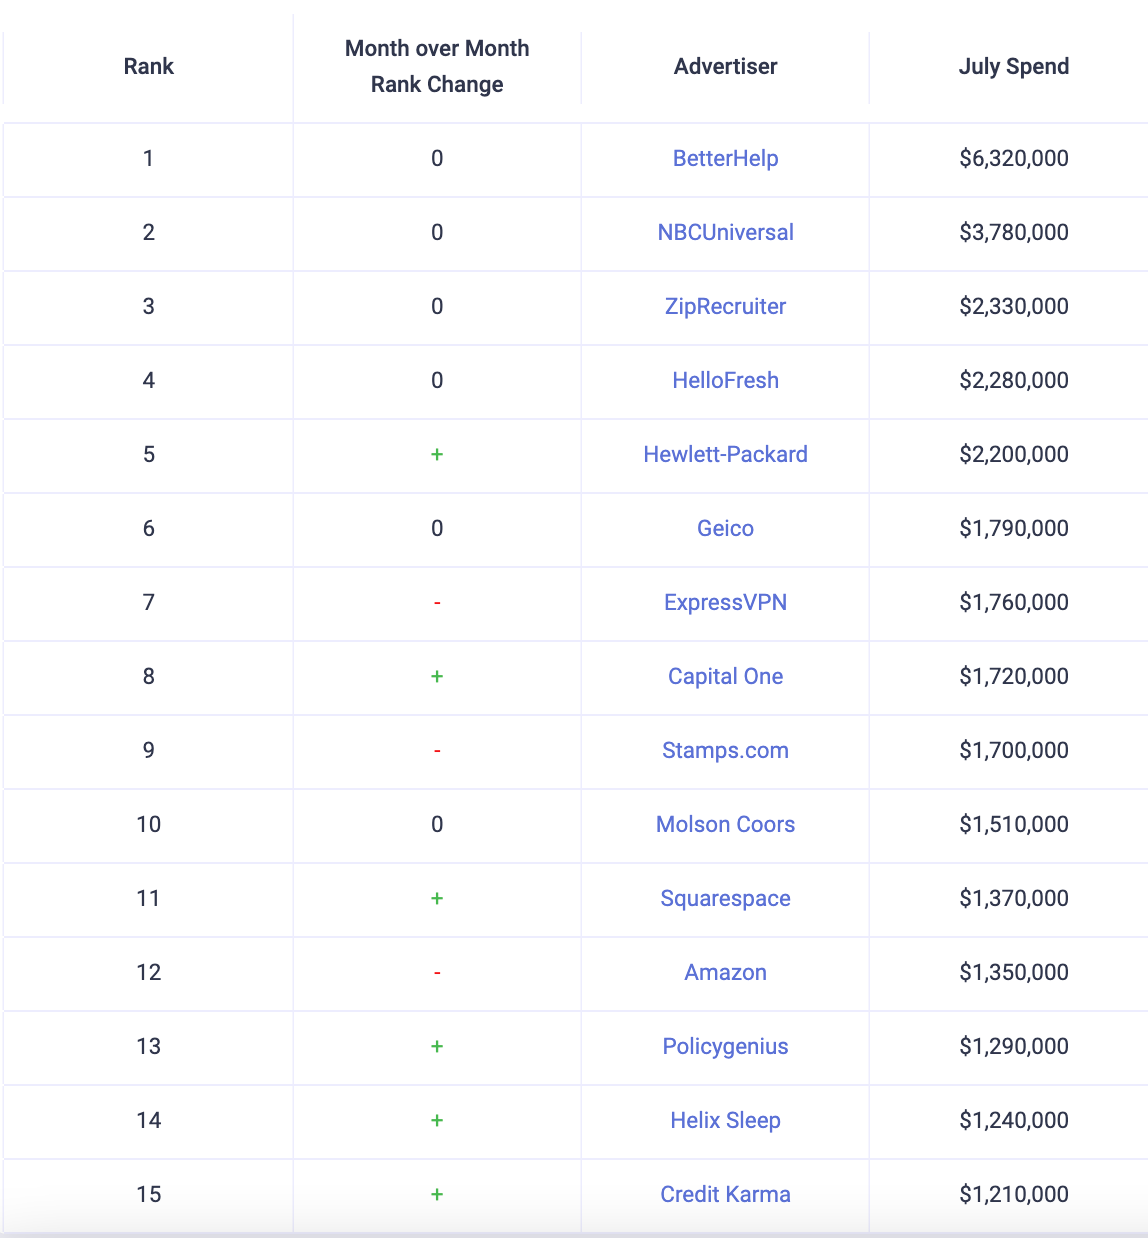Click BetterHelp's $6,320,000 spend cell
1148x1238 pixels.
pos(1013,158)
